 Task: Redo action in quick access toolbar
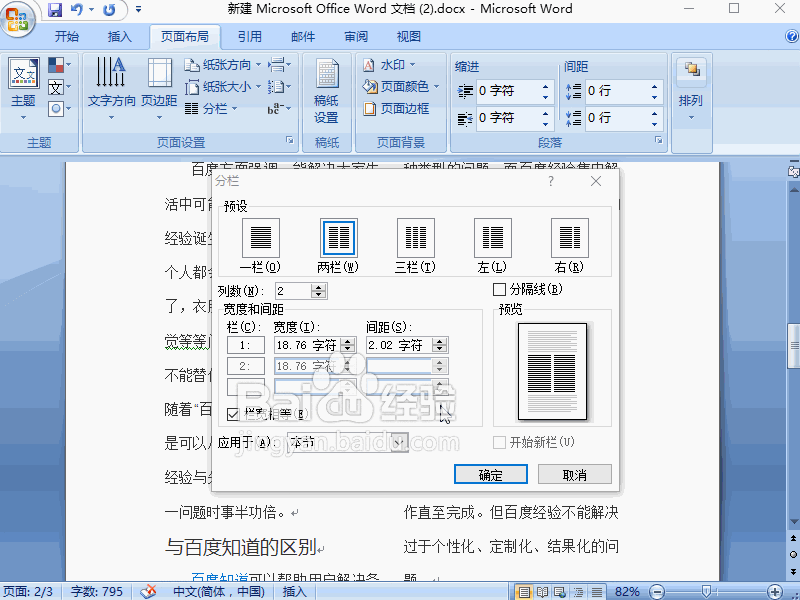109,9
